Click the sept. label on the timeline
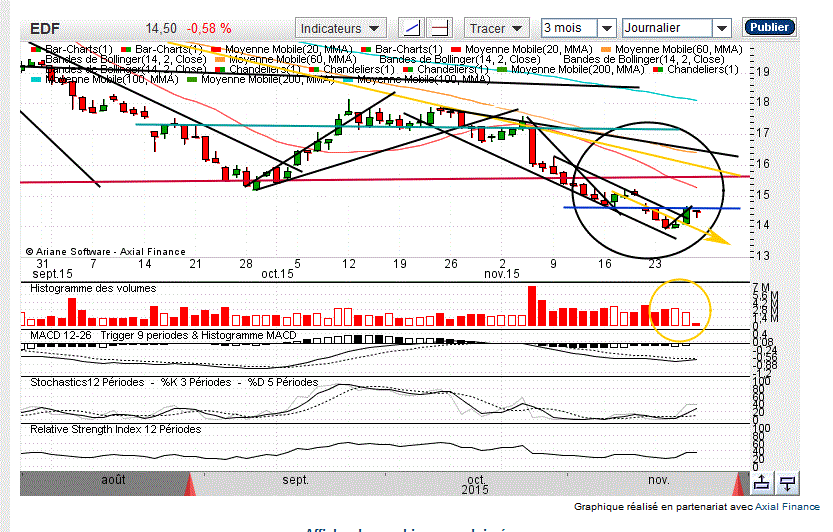 (x=295, y=480)
